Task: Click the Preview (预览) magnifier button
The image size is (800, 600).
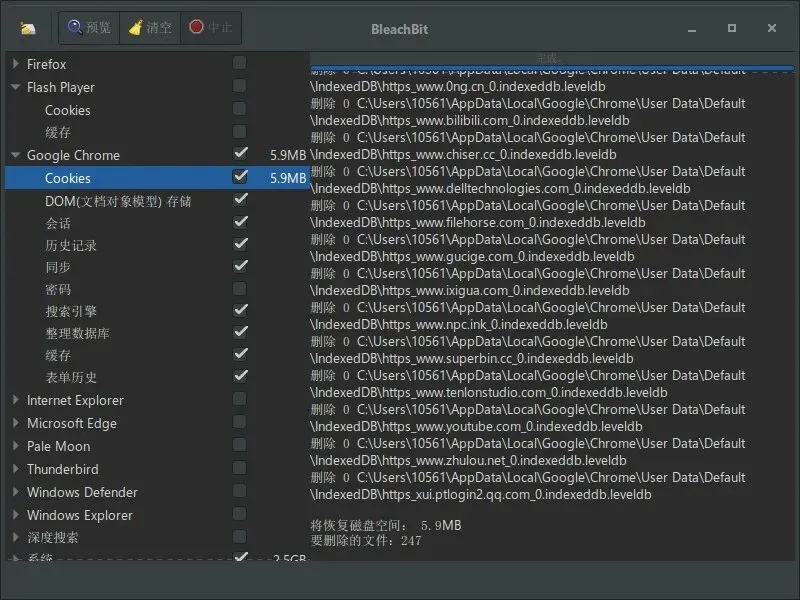Action: pos(89,28)
